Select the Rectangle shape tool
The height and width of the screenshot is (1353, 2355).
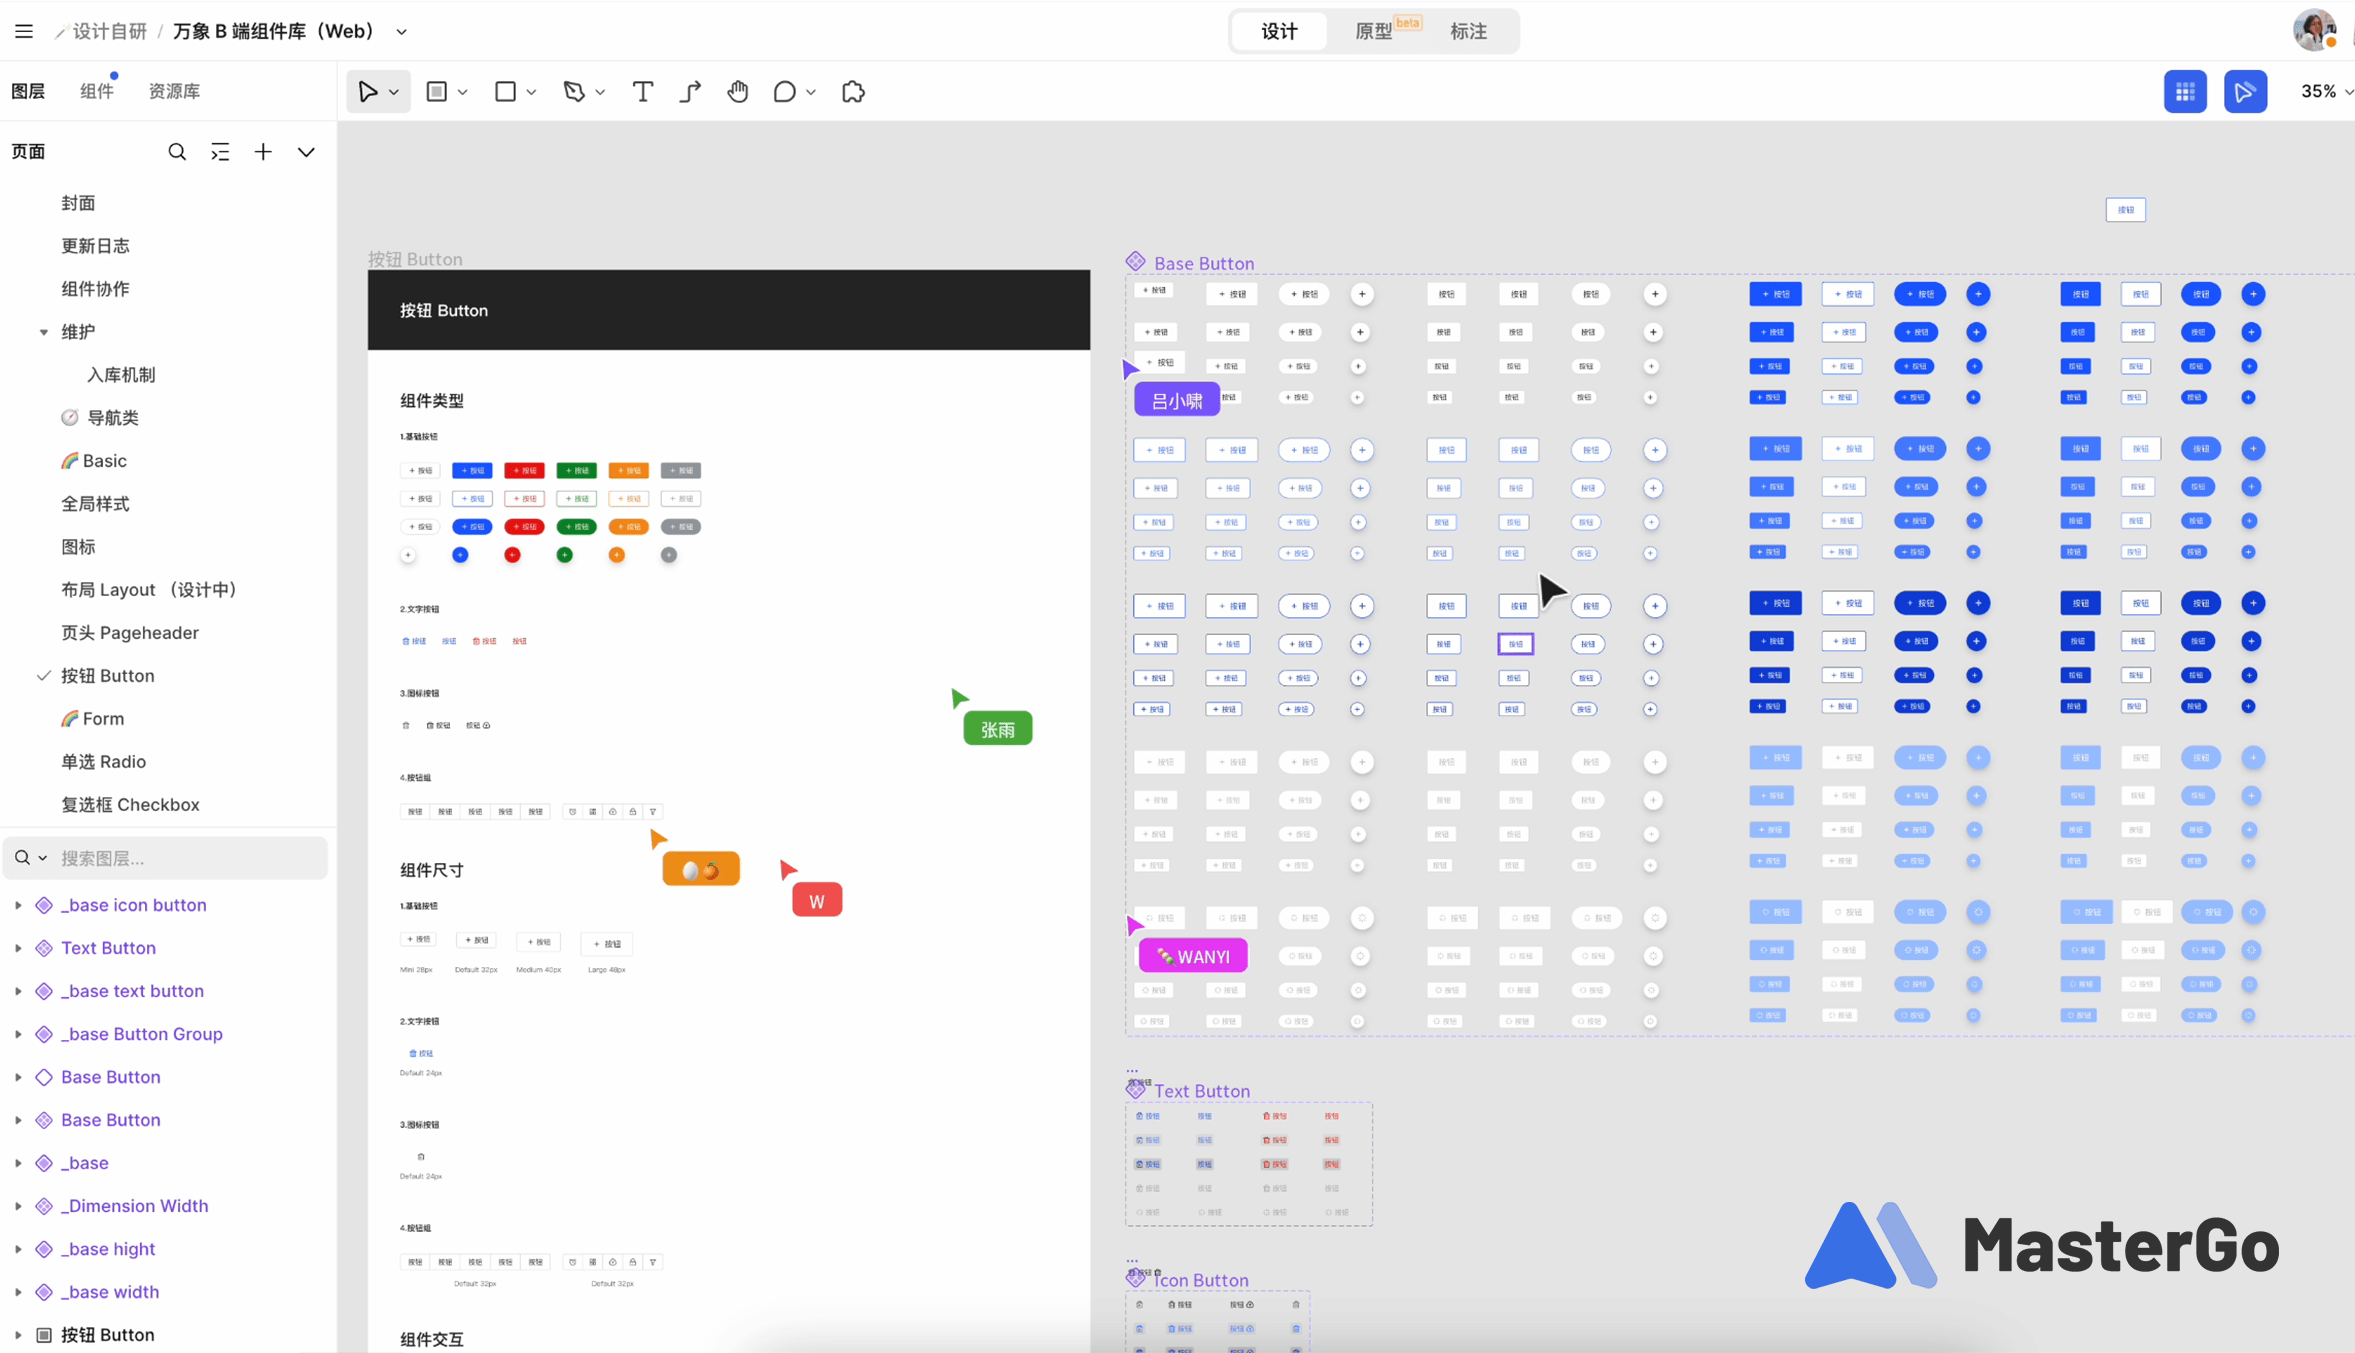[x=506, y=92]
